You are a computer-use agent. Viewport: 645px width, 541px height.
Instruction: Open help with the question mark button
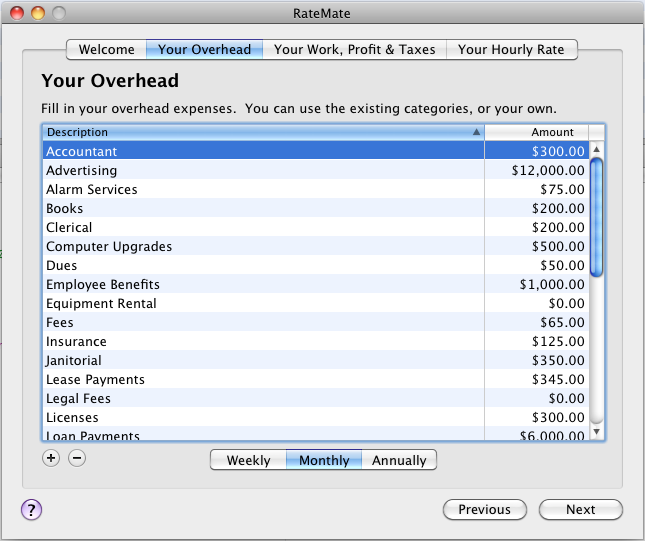(x=32, y=509)
